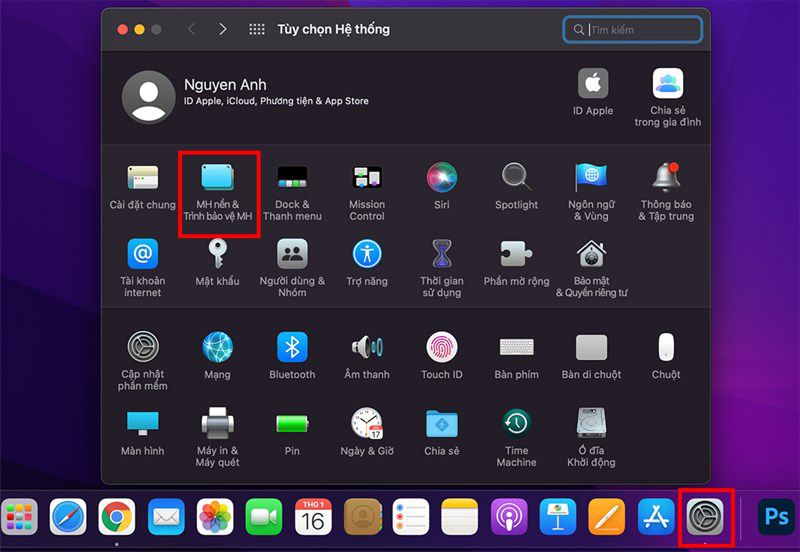Click System Preferences in the Dock
The width and height of the screenshot is (800, 552).
click(x=705, y=517)
